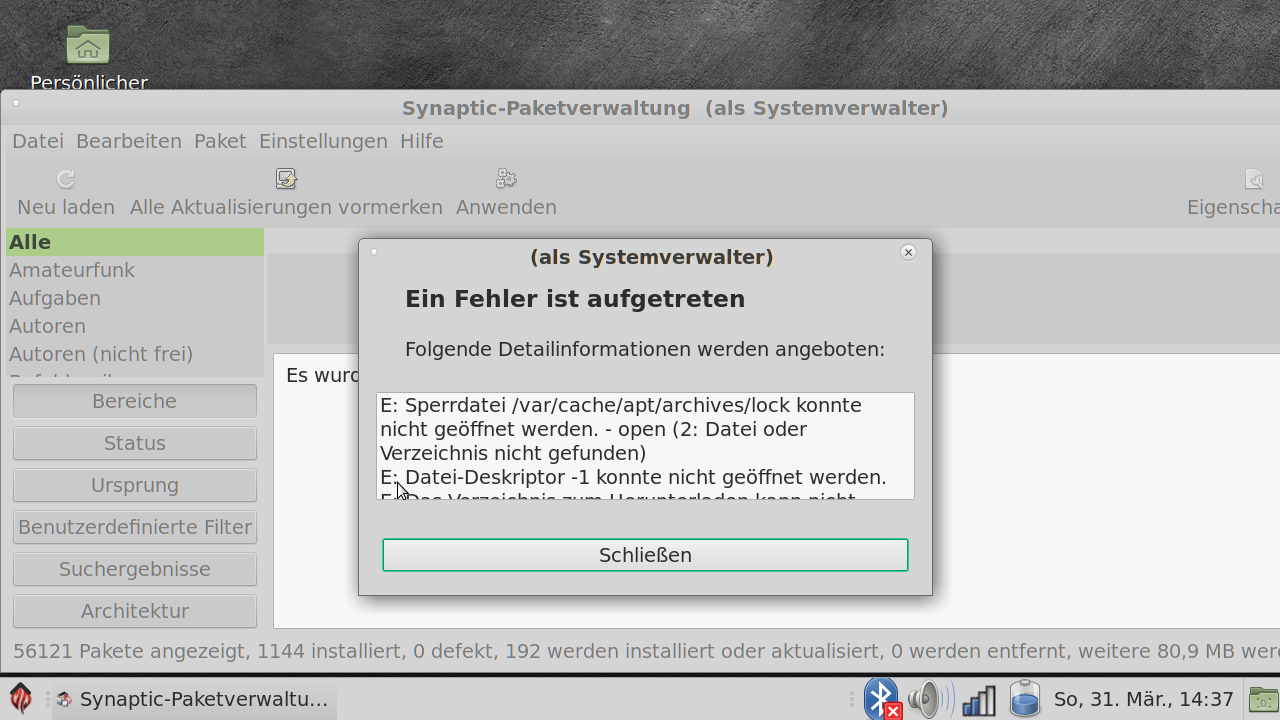Click the Anwenden gears icon

[506, 179]
